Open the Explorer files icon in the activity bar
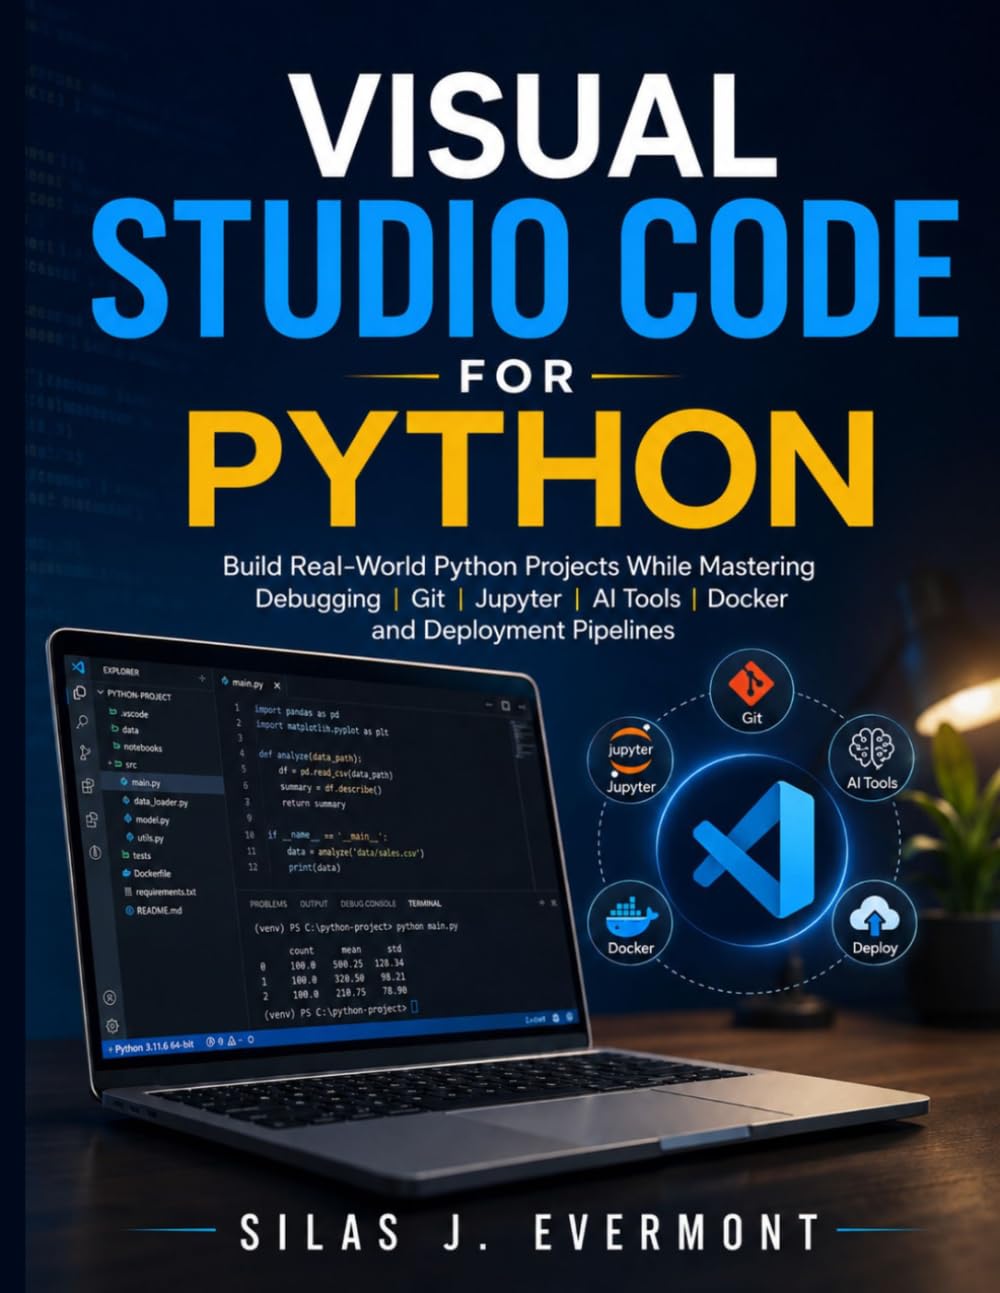The image size is (1000, 1293). [x=79, y=692]
